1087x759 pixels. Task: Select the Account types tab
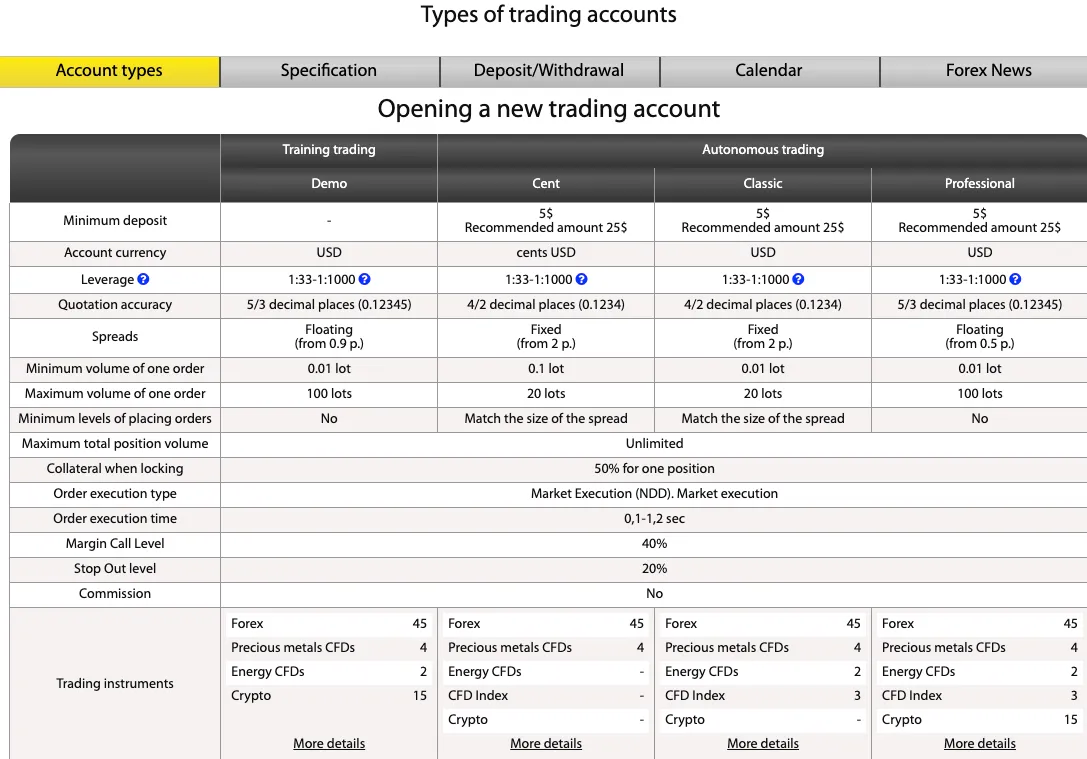[110, 71]
